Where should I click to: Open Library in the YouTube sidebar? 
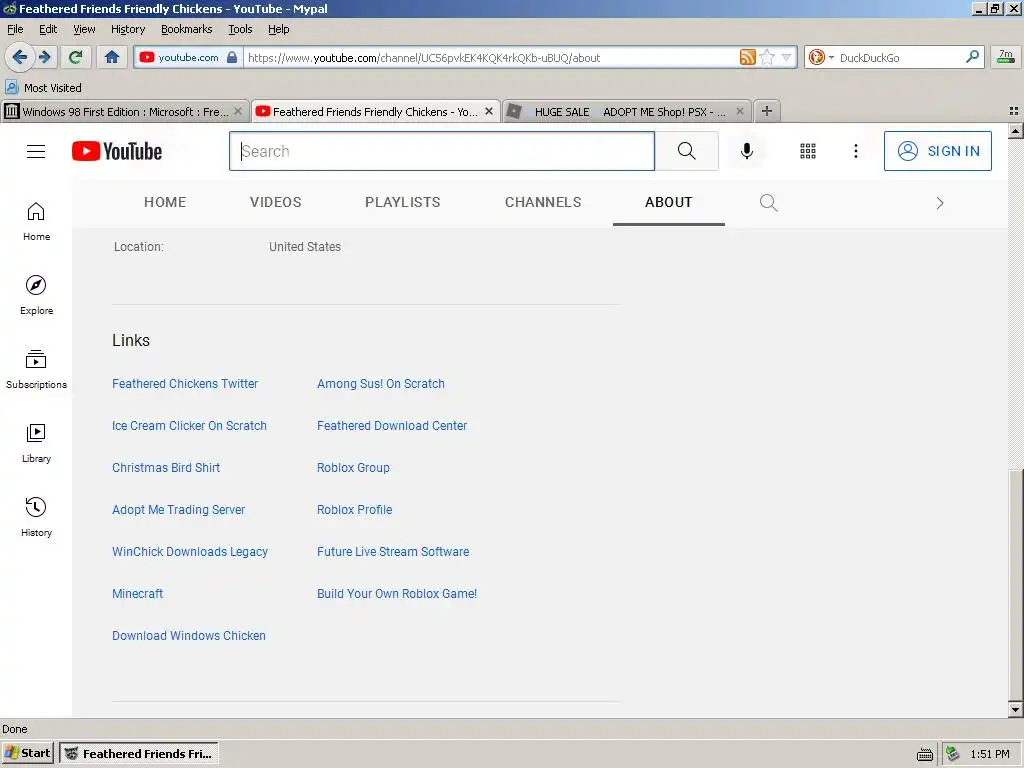36,443
